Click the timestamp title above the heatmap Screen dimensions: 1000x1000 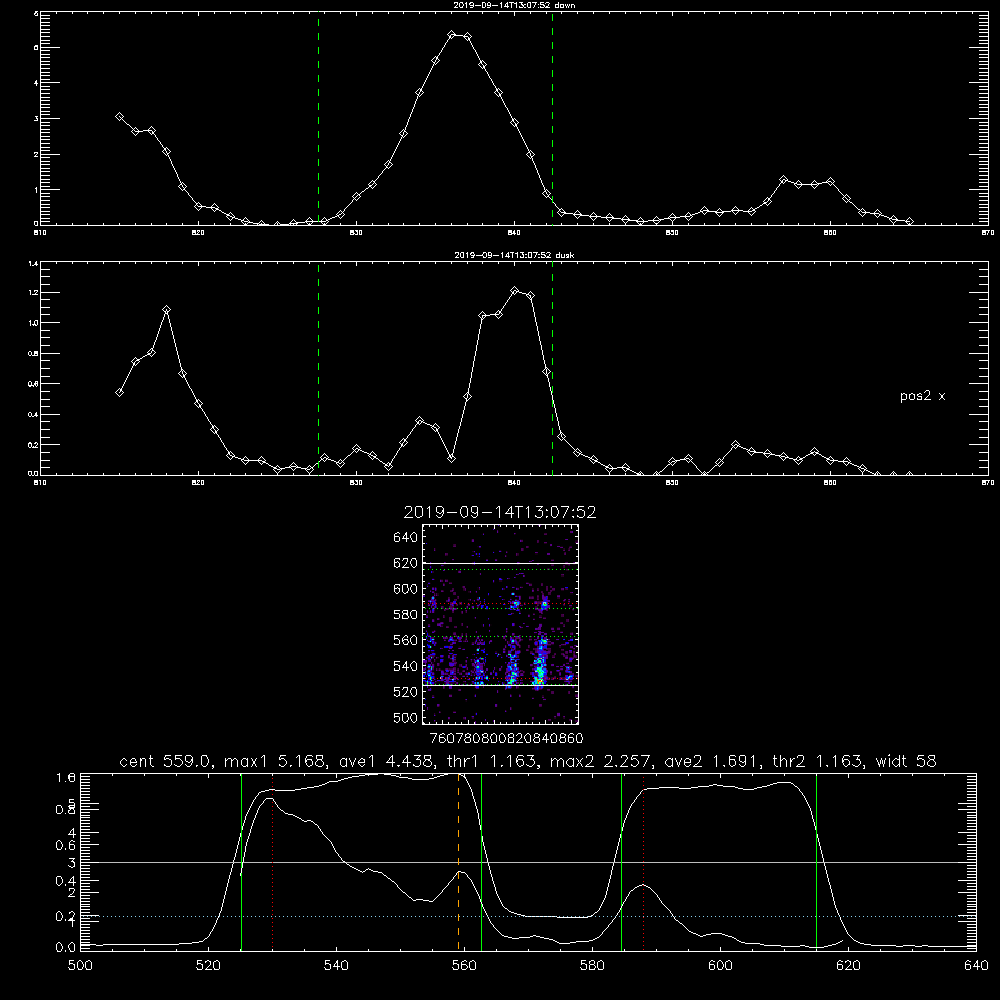tap(500, 512)
